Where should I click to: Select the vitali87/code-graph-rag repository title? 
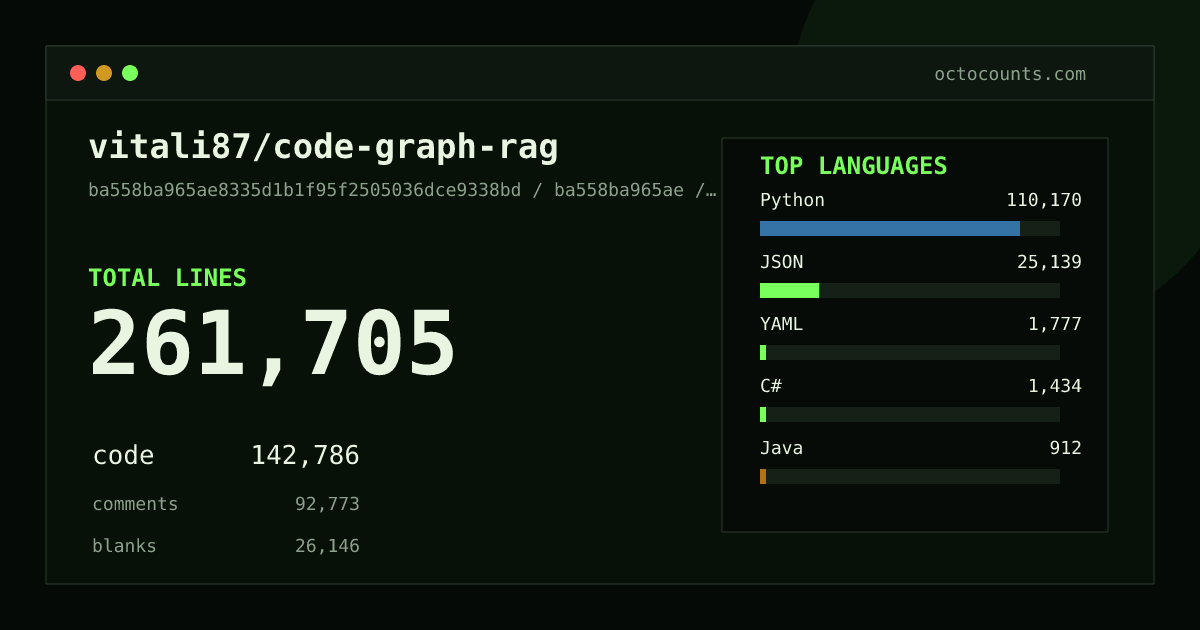tap(324, 147)
